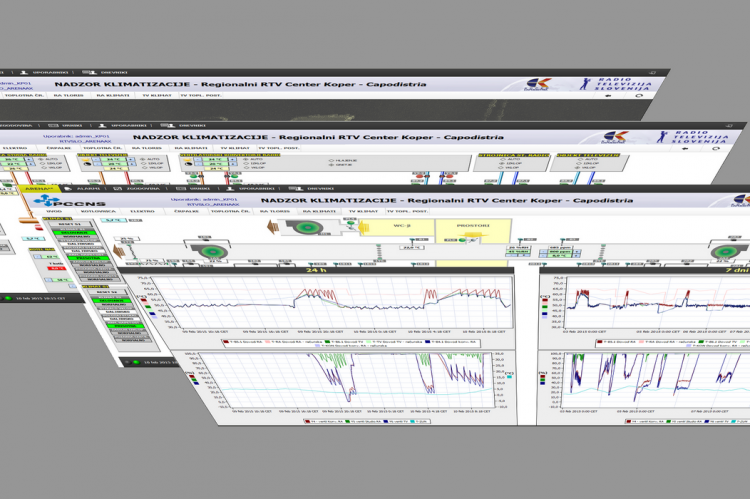The width and height of the screenshot is (750, 499).
Task: Open RA KLIMATI tab in front window
Action: (x=319, y=211)
